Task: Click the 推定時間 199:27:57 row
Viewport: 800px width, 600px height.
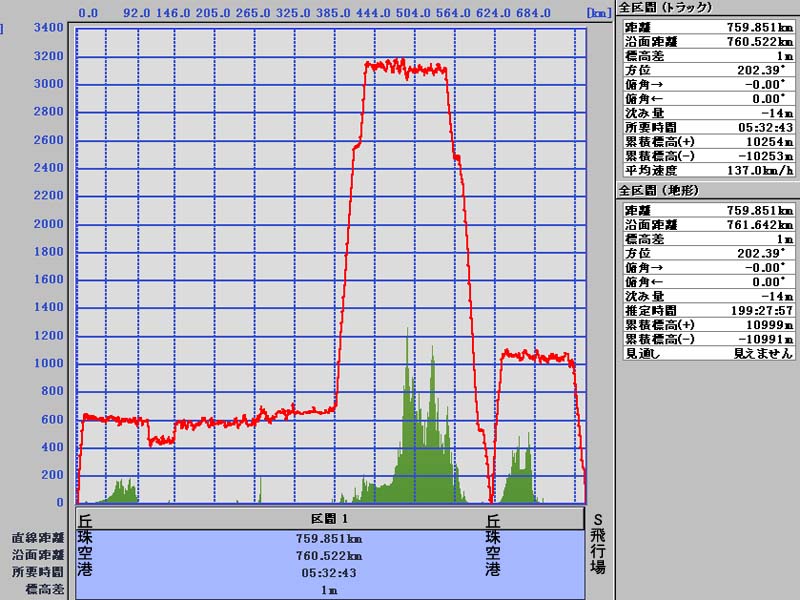Action: [707, 311]
